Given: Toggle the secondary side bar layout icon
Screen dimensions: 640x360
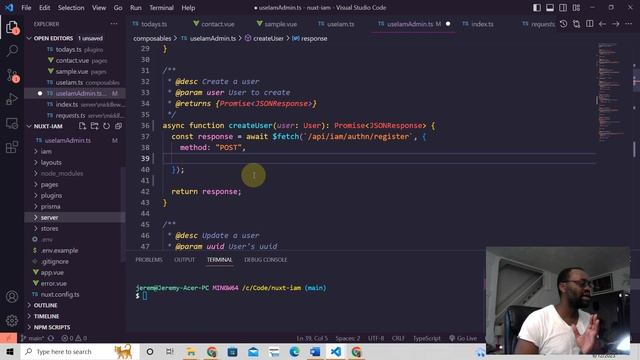Looking at the screenshot, I should point(563,7).
